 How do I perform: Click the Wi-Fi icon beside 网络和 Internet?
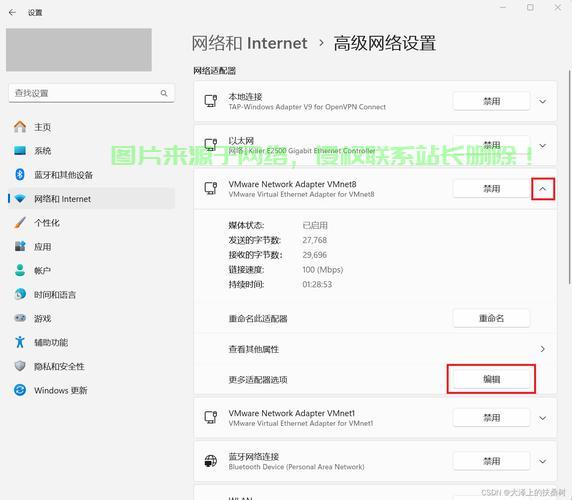pos(20,199)
